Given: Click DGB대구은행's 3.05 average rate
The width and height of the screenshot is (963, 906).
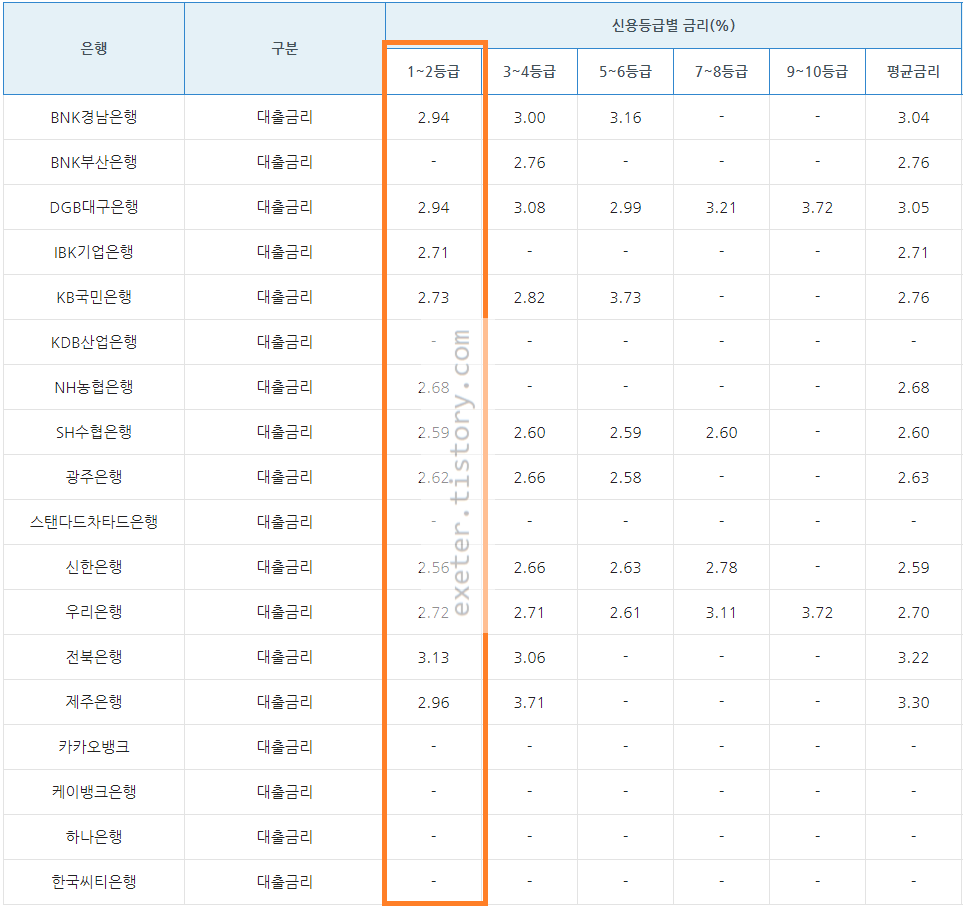Looking at the screenshot, I should pos(913,208).
